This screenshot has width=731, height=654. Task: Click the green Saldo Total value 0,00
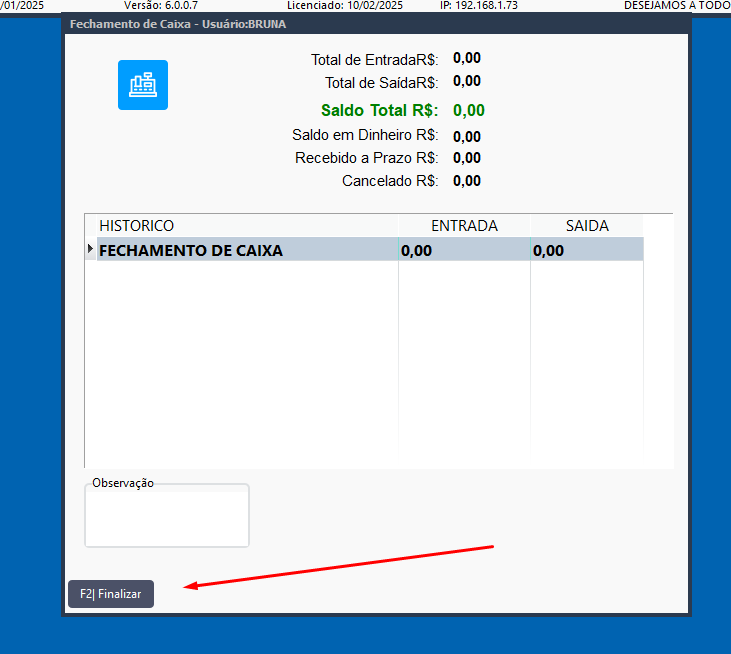(x=469, y=110)
